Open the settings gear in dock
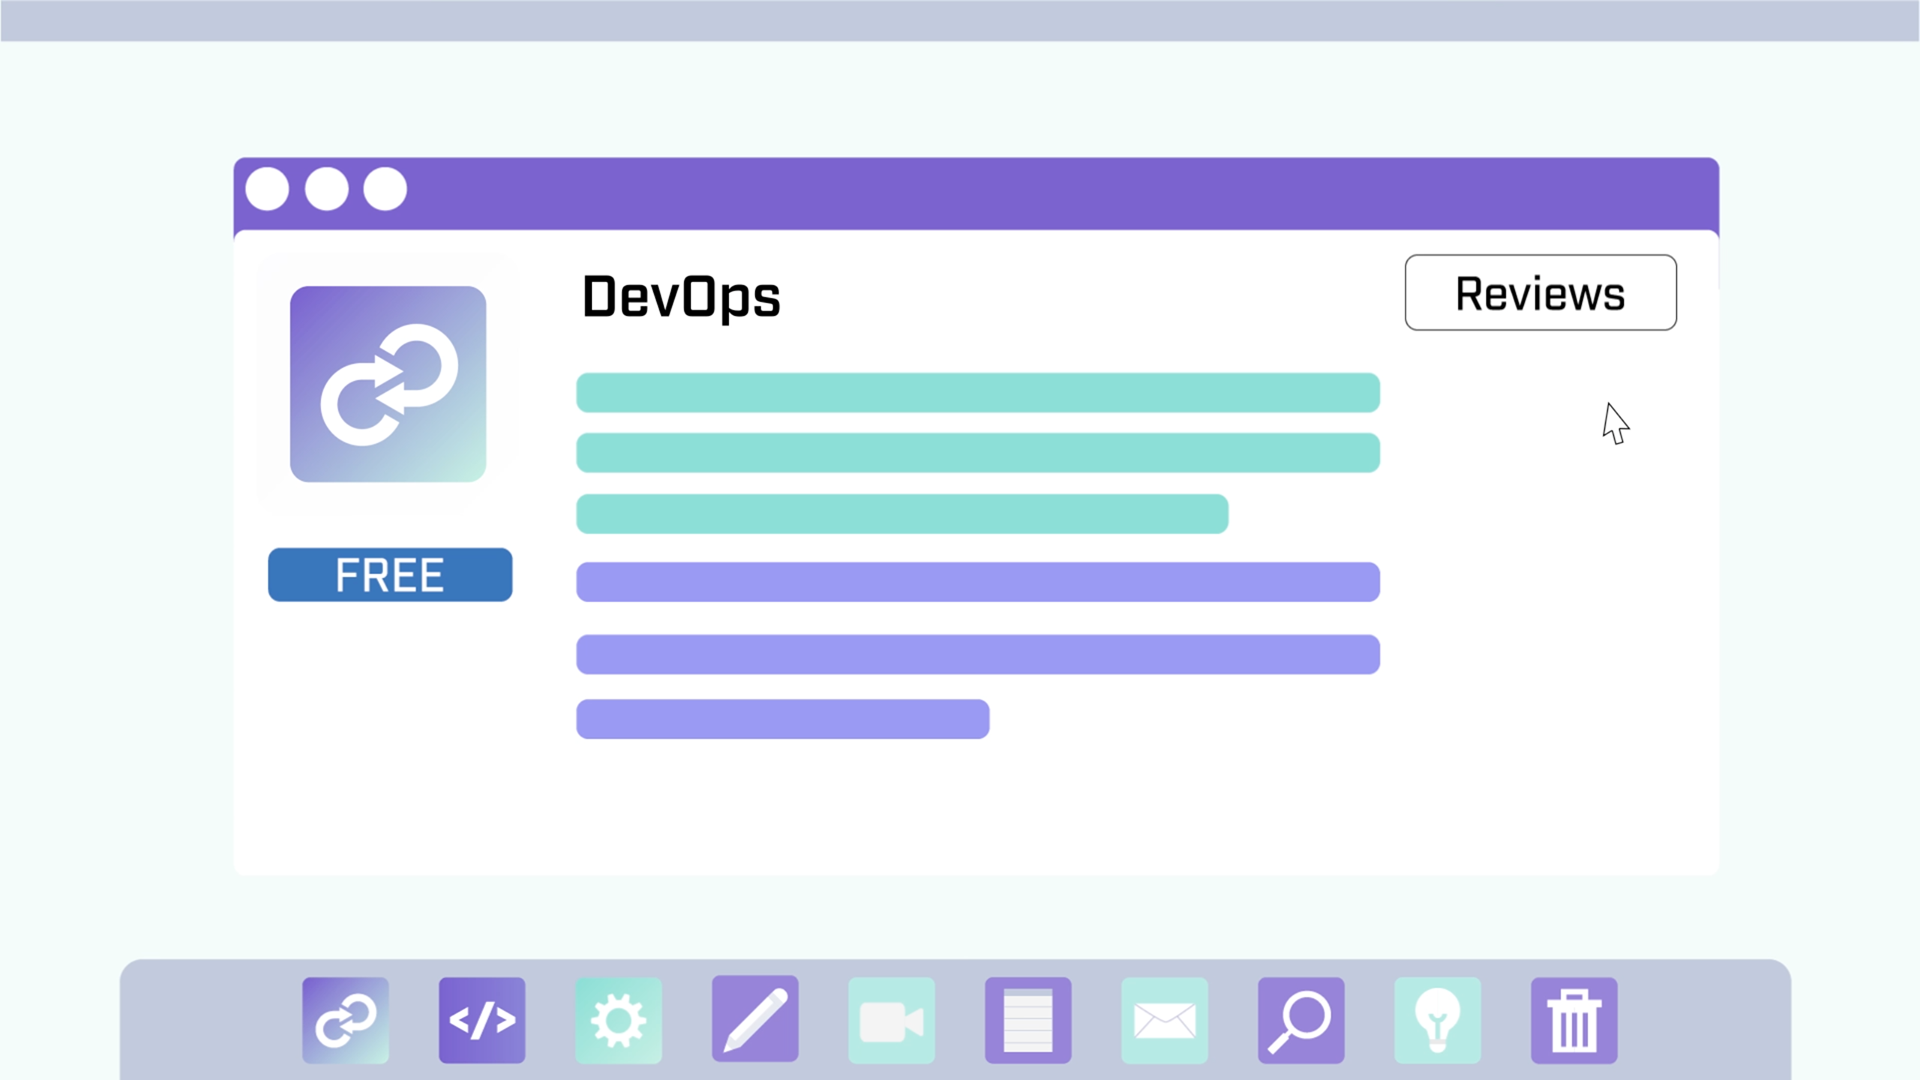This screenshot has width=1920, height=1080. coord(618,1020)
